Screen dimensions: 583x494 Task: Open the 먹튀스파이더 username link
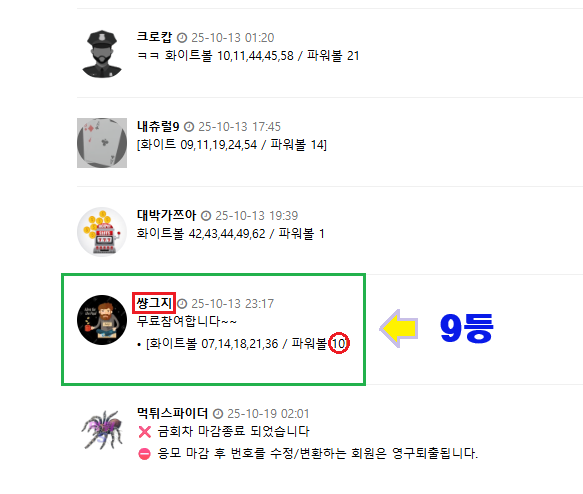[x=172, y=413]
